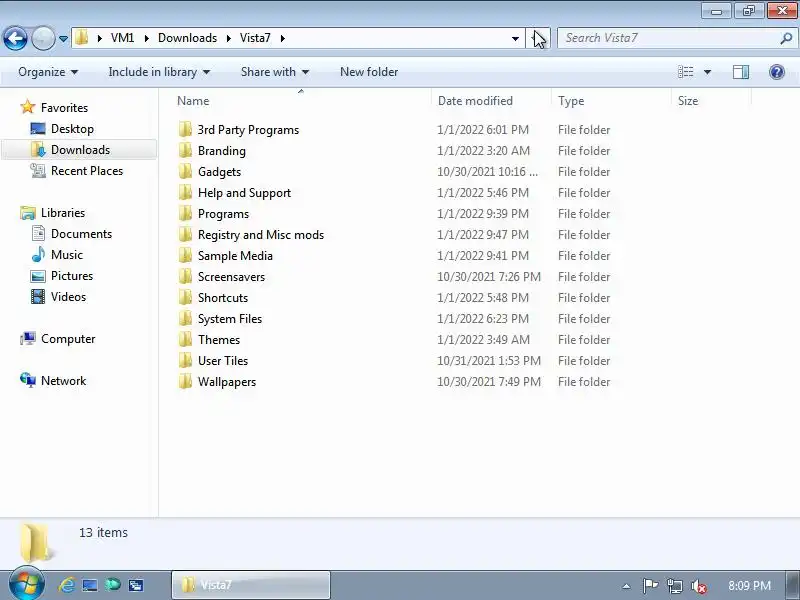Click the network tray icon
Image resolution: width=800 pixels, height=600 pixels.
point(674,586)
